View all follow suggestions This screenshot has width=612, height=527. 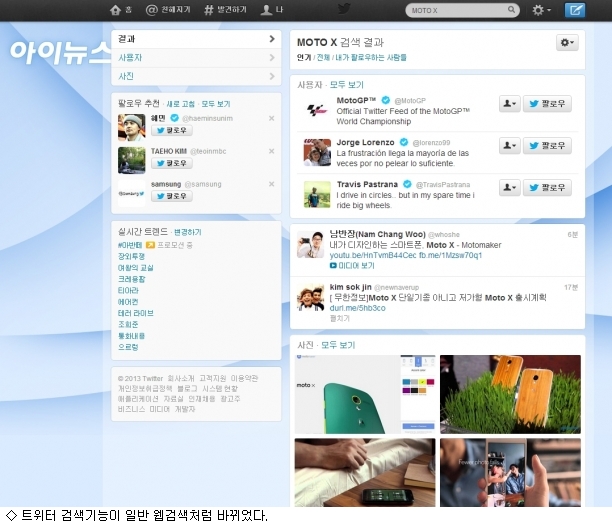coord(216,104)
